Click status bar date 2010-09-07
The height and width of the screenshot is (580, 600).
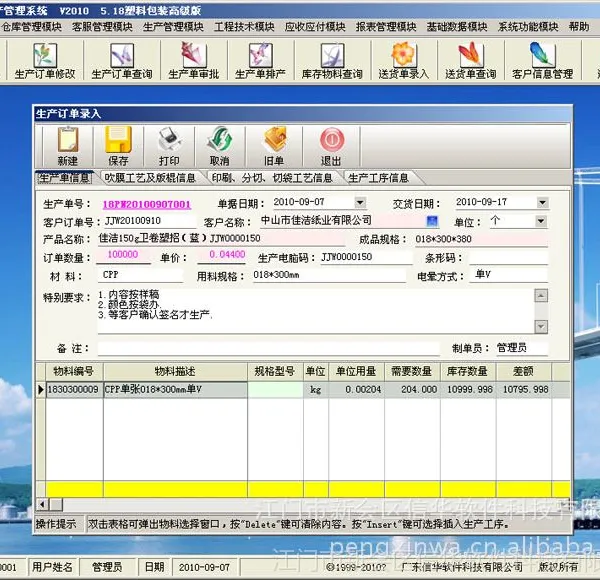pyautogui.click(x=205, y=567)
